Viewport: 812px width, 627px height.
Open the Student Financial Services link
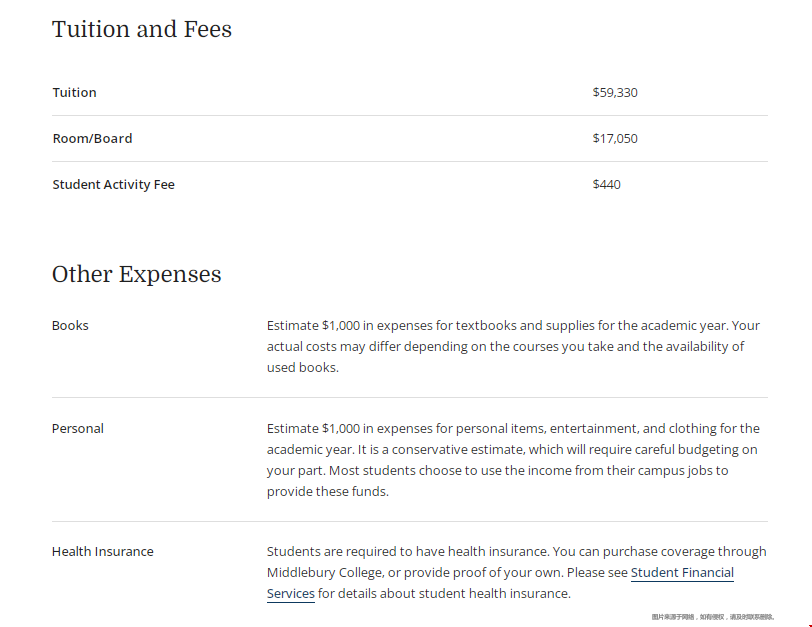point(682,573)
